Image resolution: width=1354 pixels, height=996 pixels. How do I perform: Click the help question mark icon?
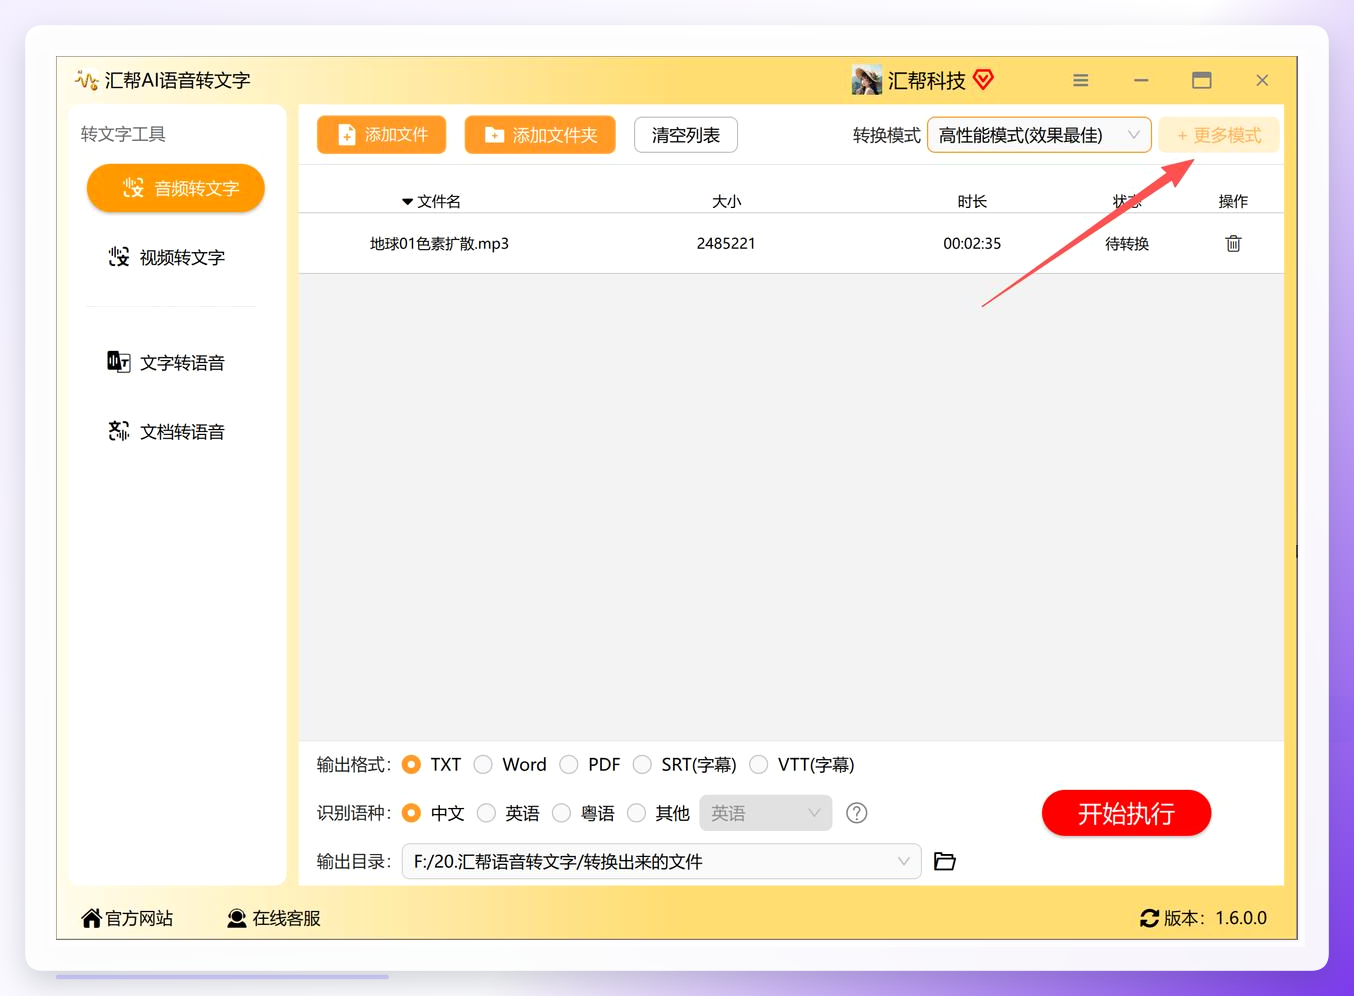857,813
